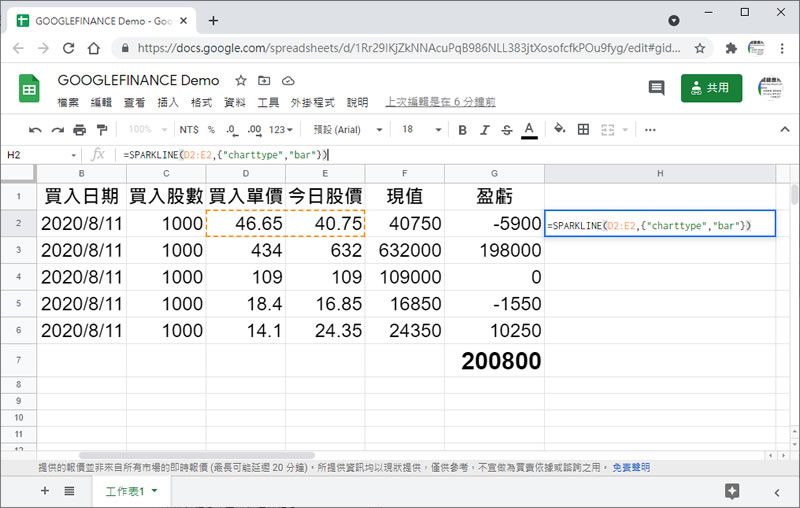Open Chrome's three-dot menu
This screenshot has height=508, width=800.
pos(782,48)
